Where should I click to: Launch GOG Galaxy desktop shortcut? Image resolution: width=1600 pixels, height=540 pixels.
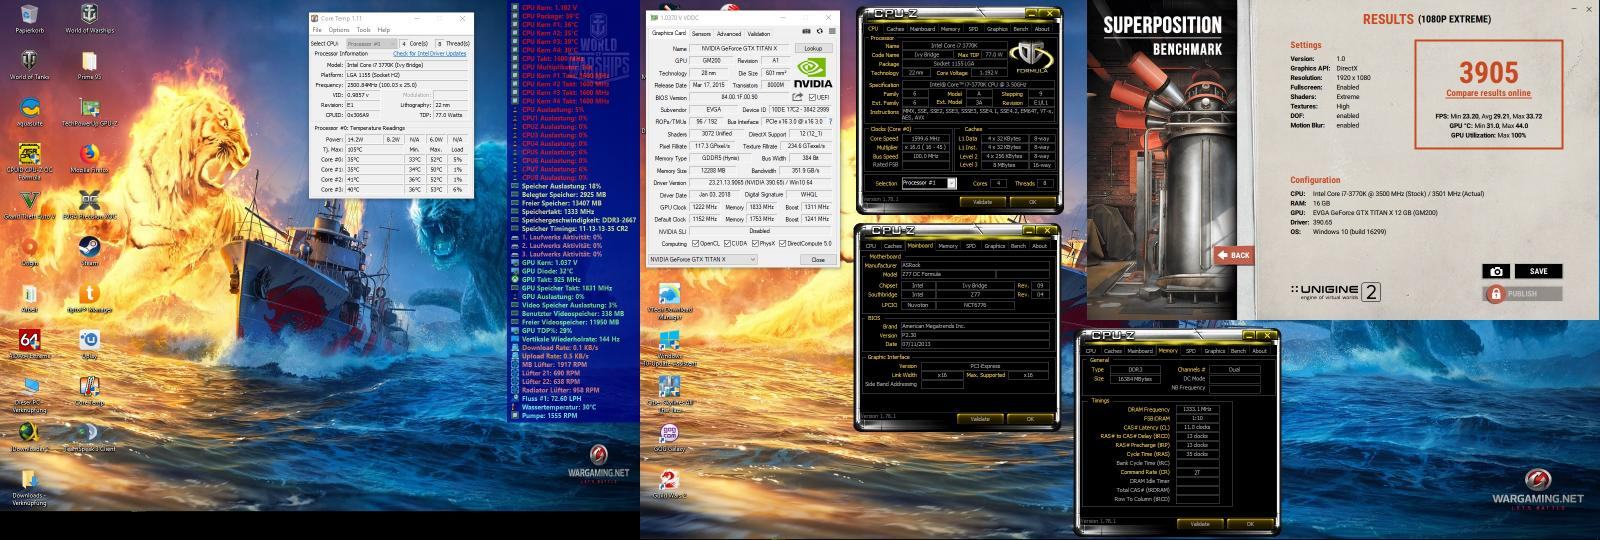pos(670,437)
